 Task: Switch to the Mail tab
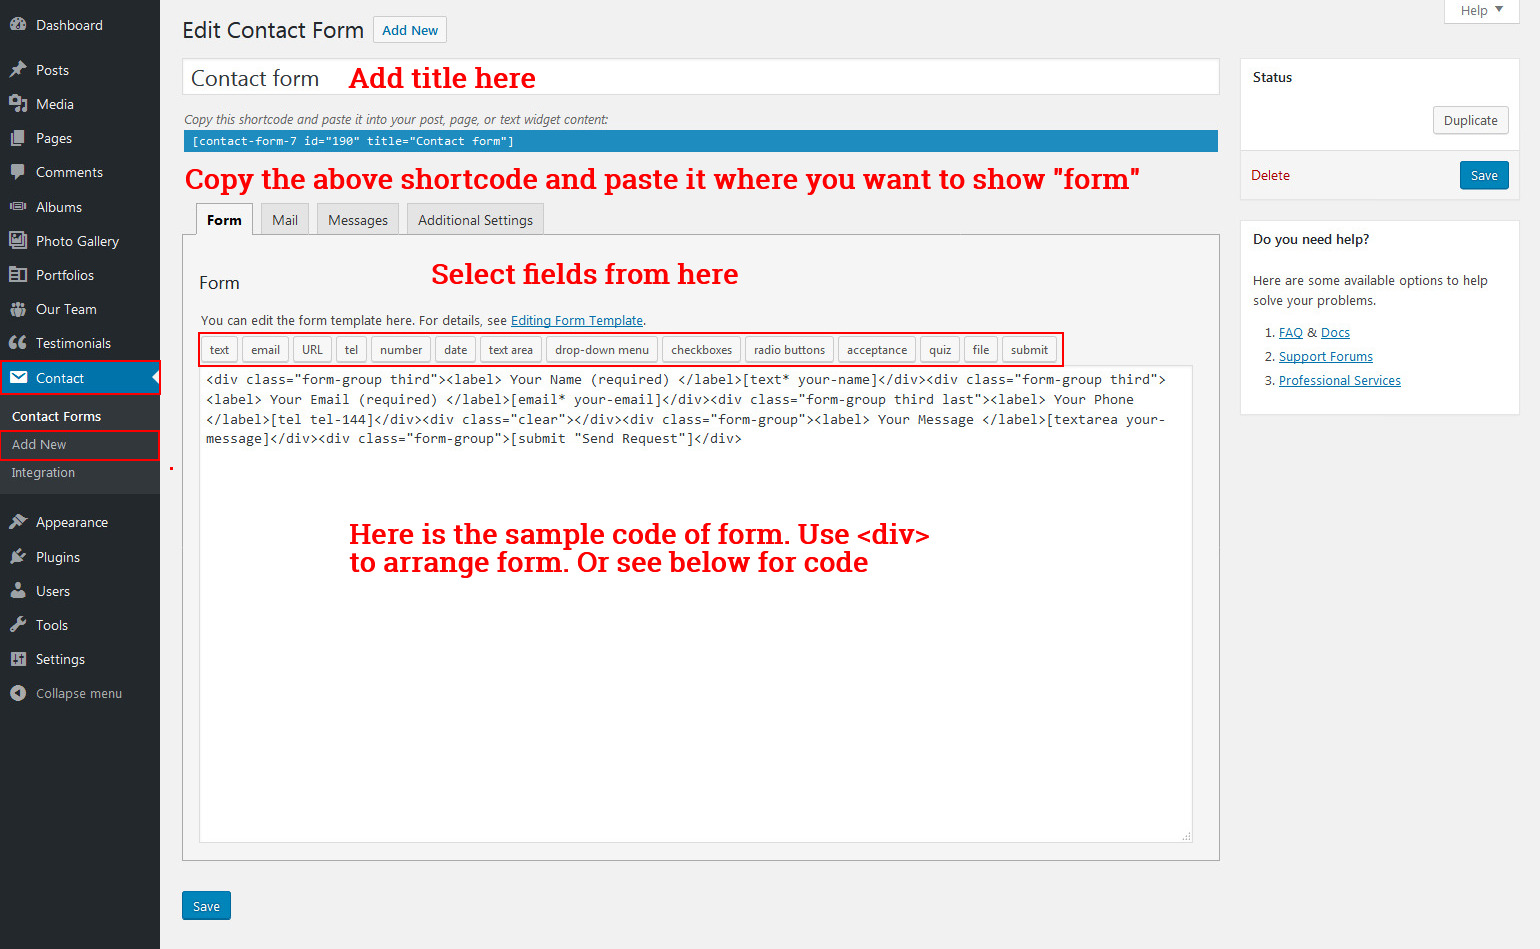[x=285, y=220]
